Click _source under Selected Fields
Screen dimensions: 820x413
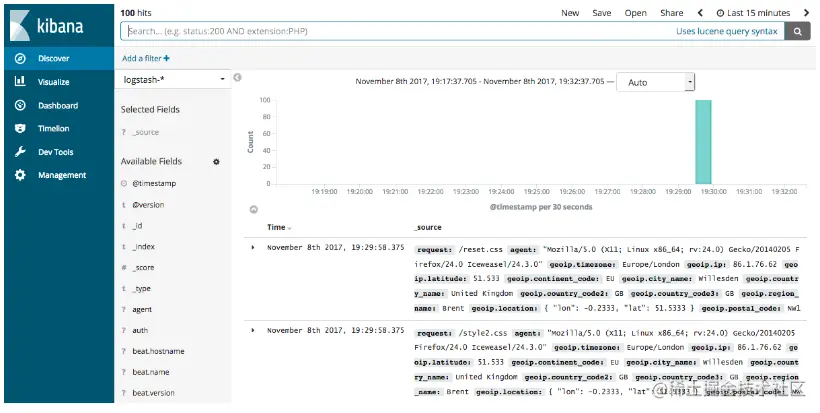[x=145, y=132]
